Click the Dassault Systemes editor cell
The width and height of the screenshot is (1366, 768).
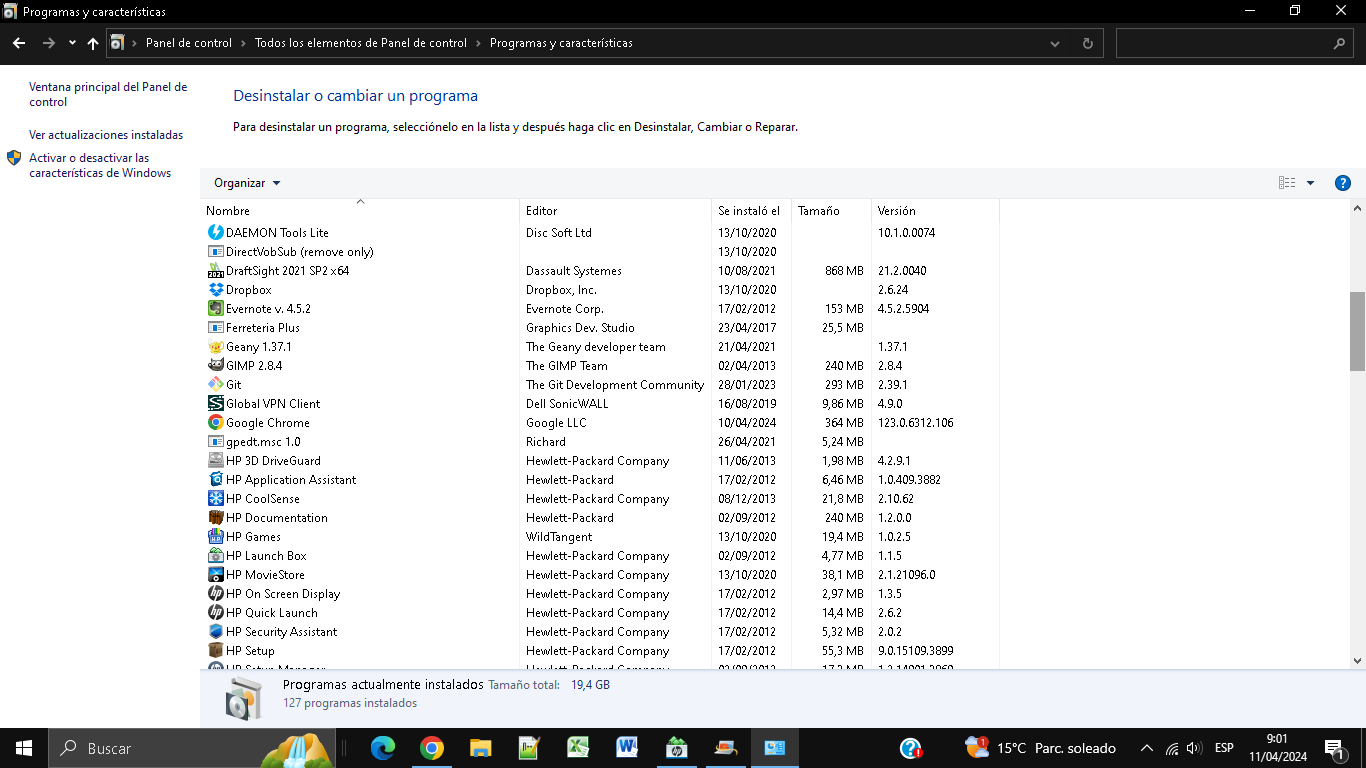click(573, 270)
